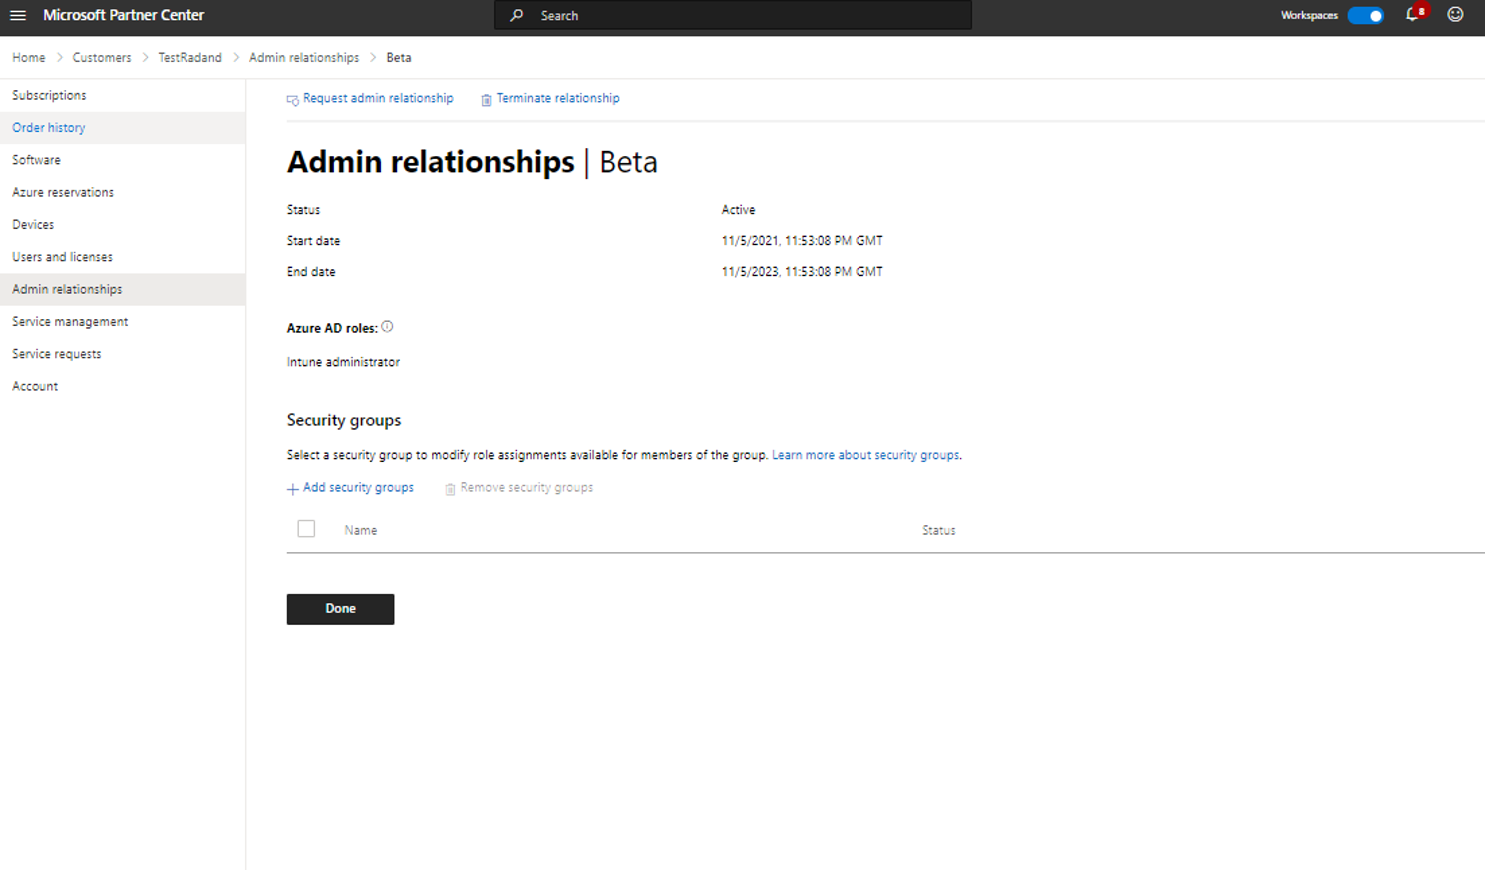
Task: Open the feedback smiley icon
Action: [1455, 15]
